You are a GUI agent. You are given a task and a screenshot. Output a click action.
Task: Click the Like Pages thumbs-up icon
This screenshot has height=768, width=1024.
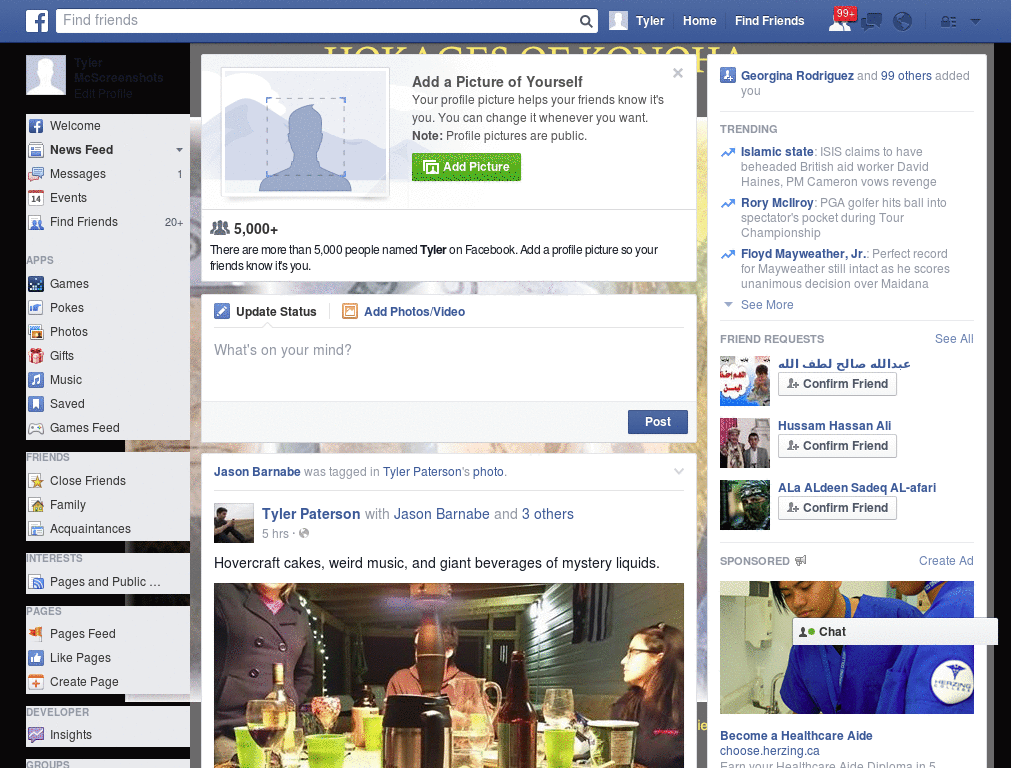click(36, 658)
